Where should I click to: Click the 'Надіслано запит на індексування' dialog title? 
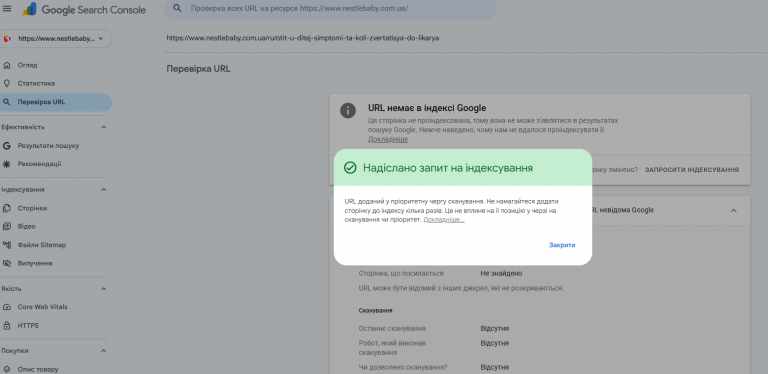click(448, 168)
